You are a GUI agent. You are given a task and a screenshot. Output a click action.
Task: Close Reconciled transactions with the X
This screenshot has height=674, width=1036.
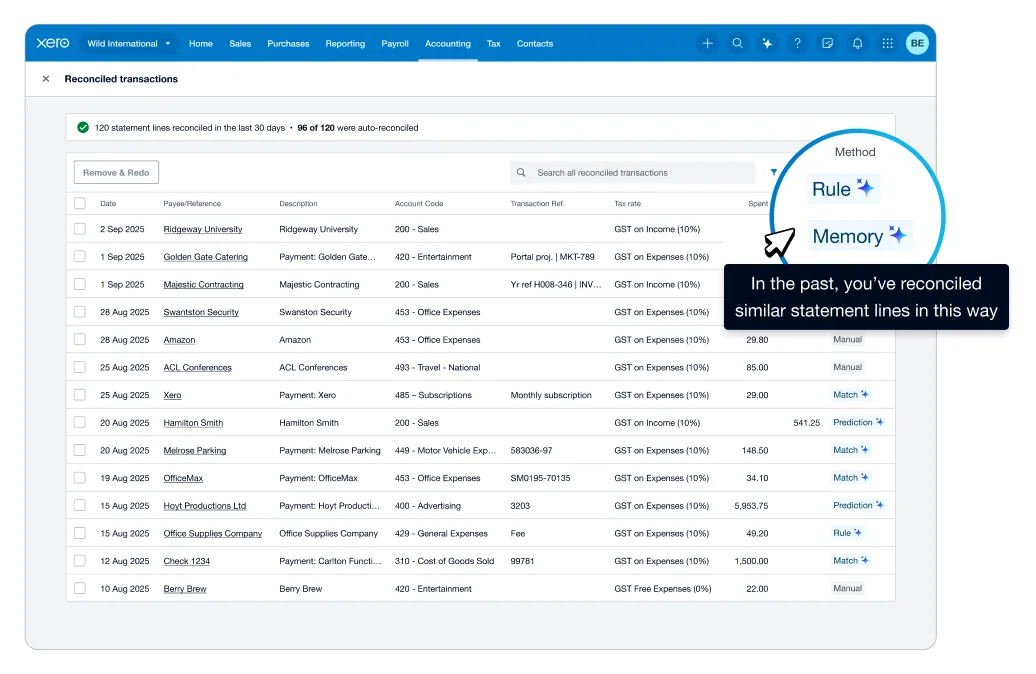tap(46, 79)
